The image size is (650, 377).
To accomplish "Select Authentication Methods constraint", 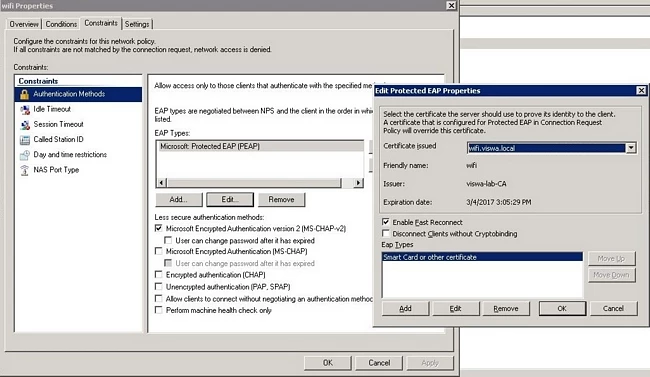I will pyautogui.click(x=78, y=94).
